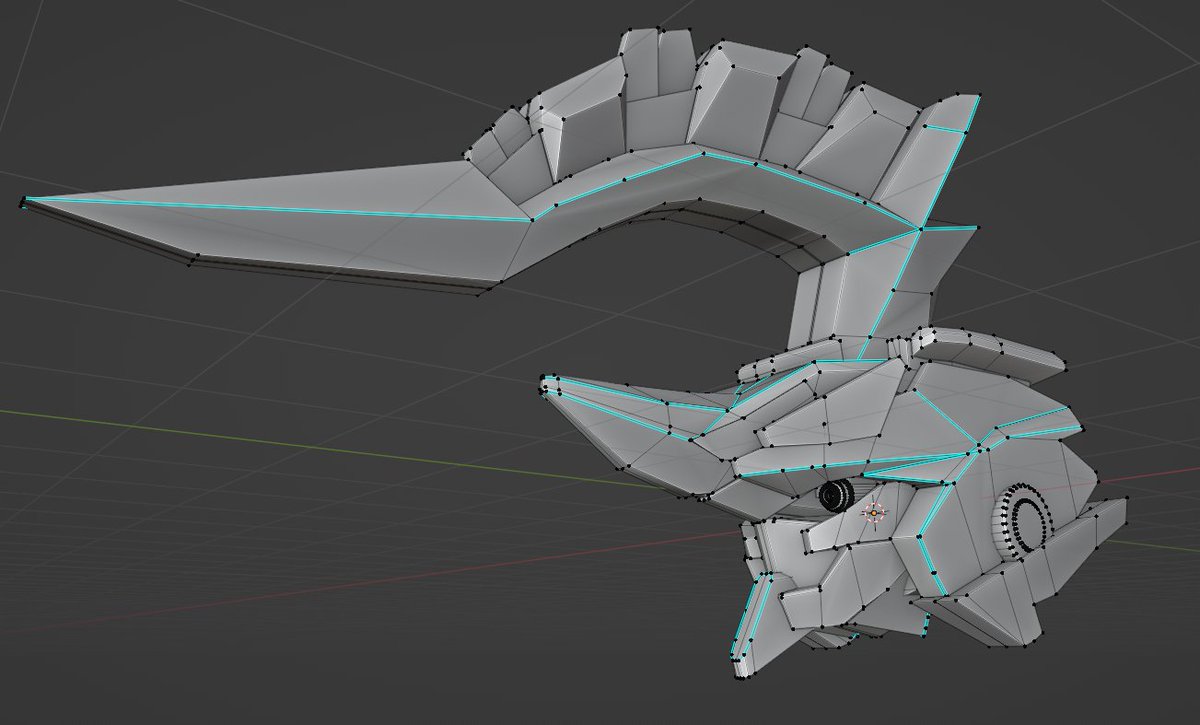Click the 3D cursor crosshair on the head

(875, 512)
